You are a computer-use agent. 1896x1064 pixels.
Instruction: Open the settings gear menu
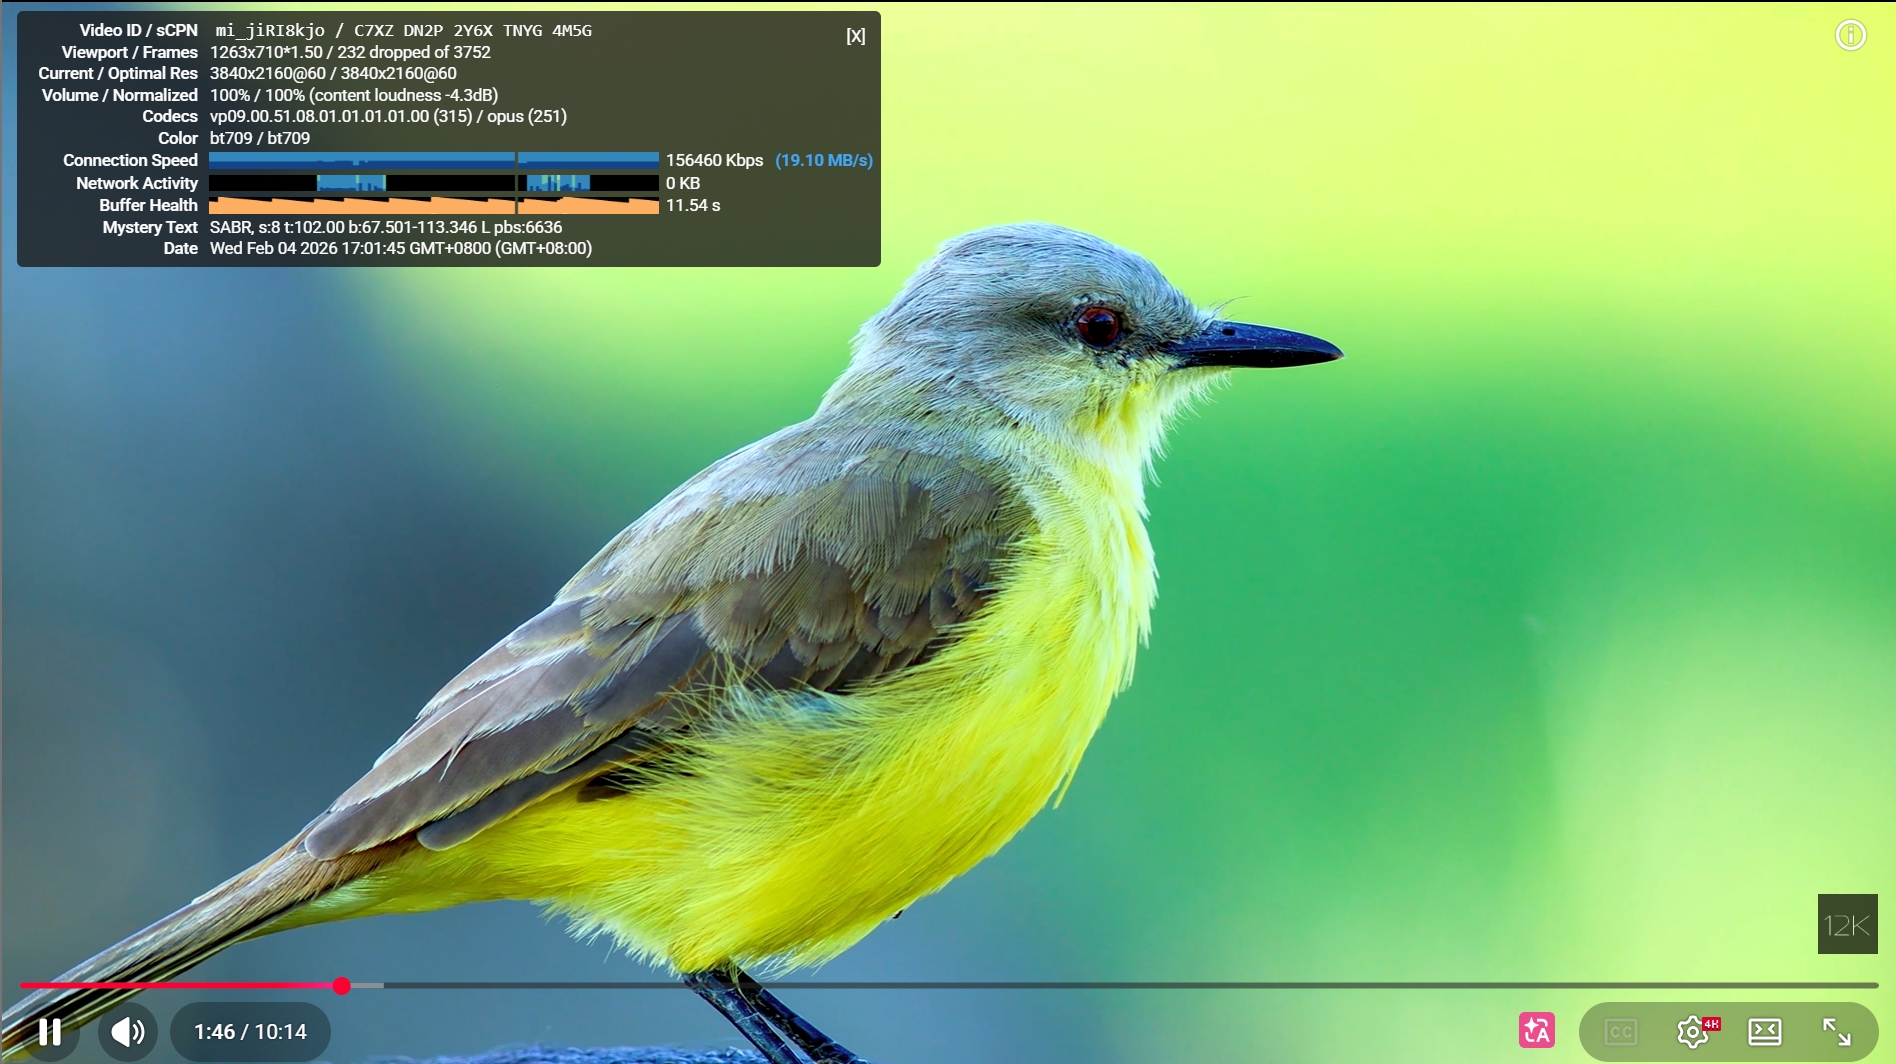point(1693,1032)
